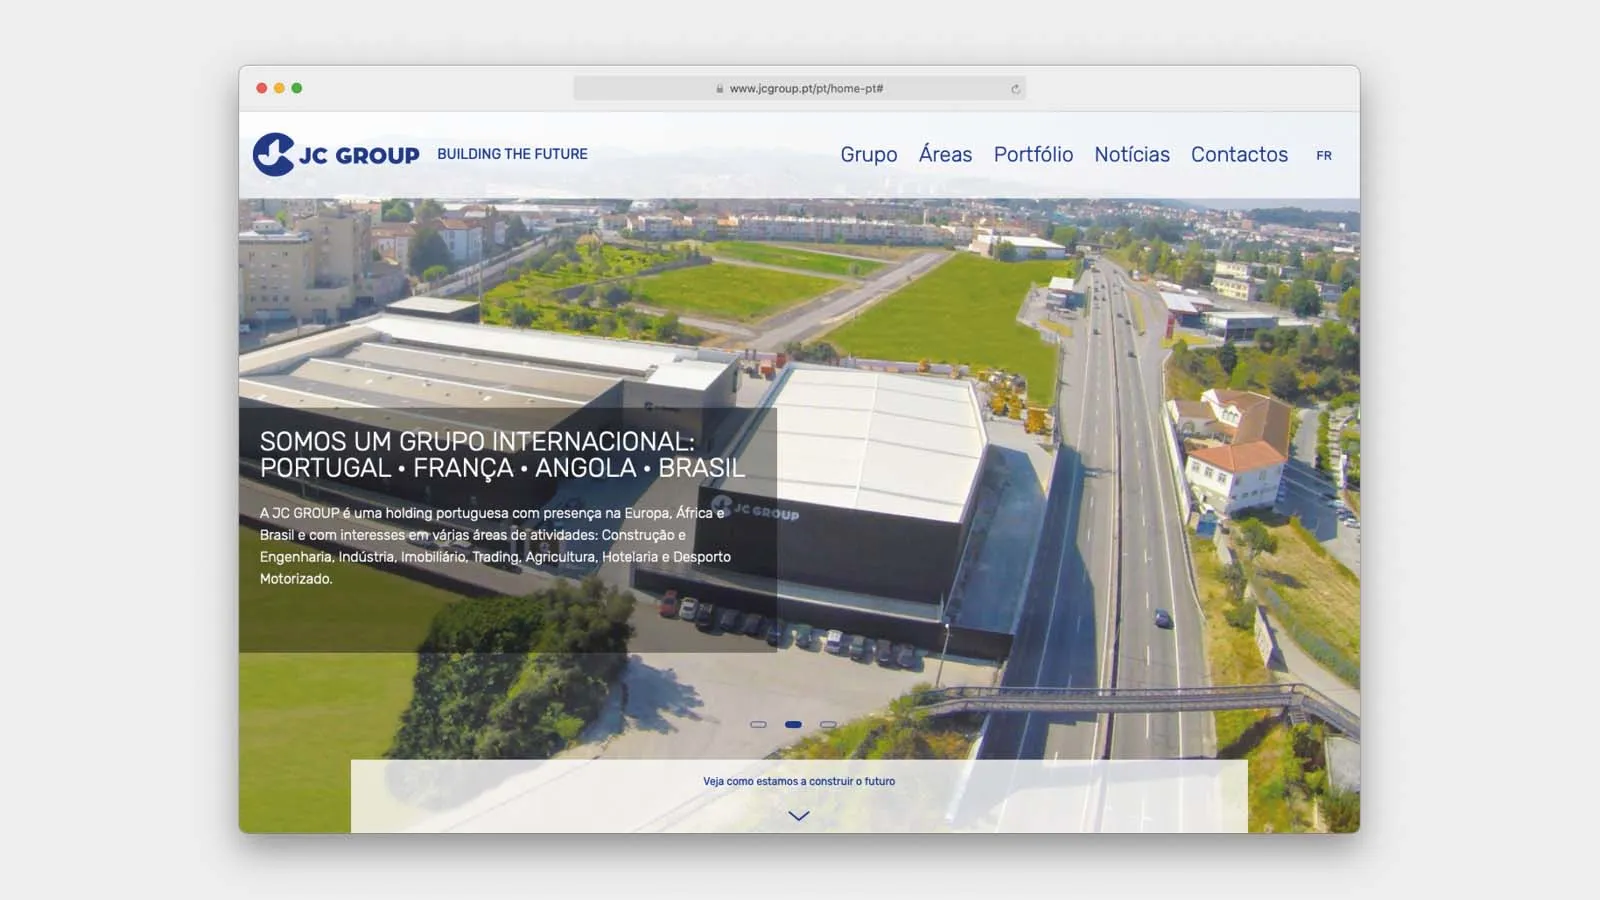
Task: Click the yellow minimize window button
Action: click(279, 88)
